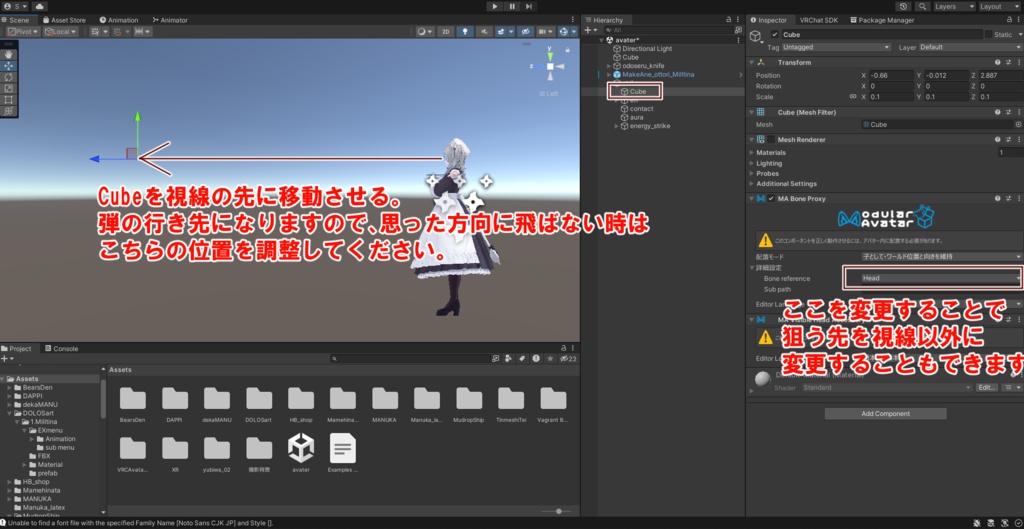Image resolution: width=1024 pixels, height=529 pixels.
Task: Select the Move tool in Scene toolbar
Action: click(x=8, y=66)
